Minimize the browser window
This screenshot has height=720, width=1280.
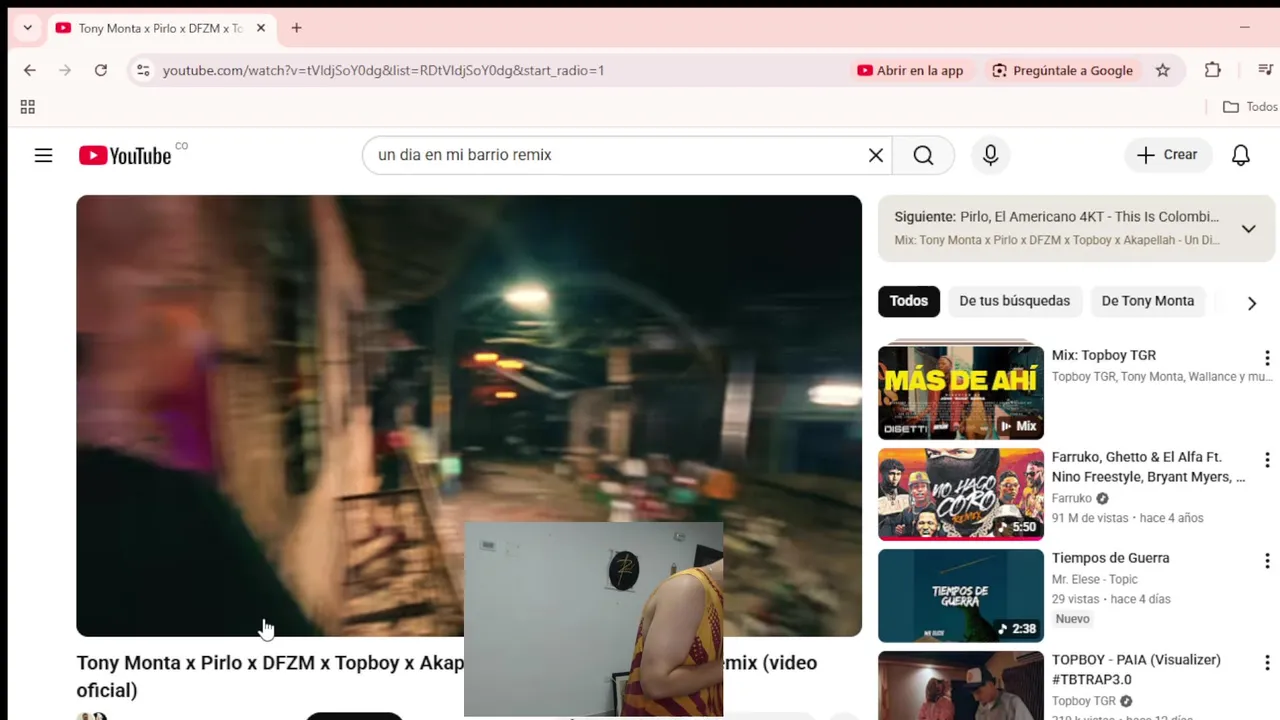pyautogui.click(x=1245, y=28)
